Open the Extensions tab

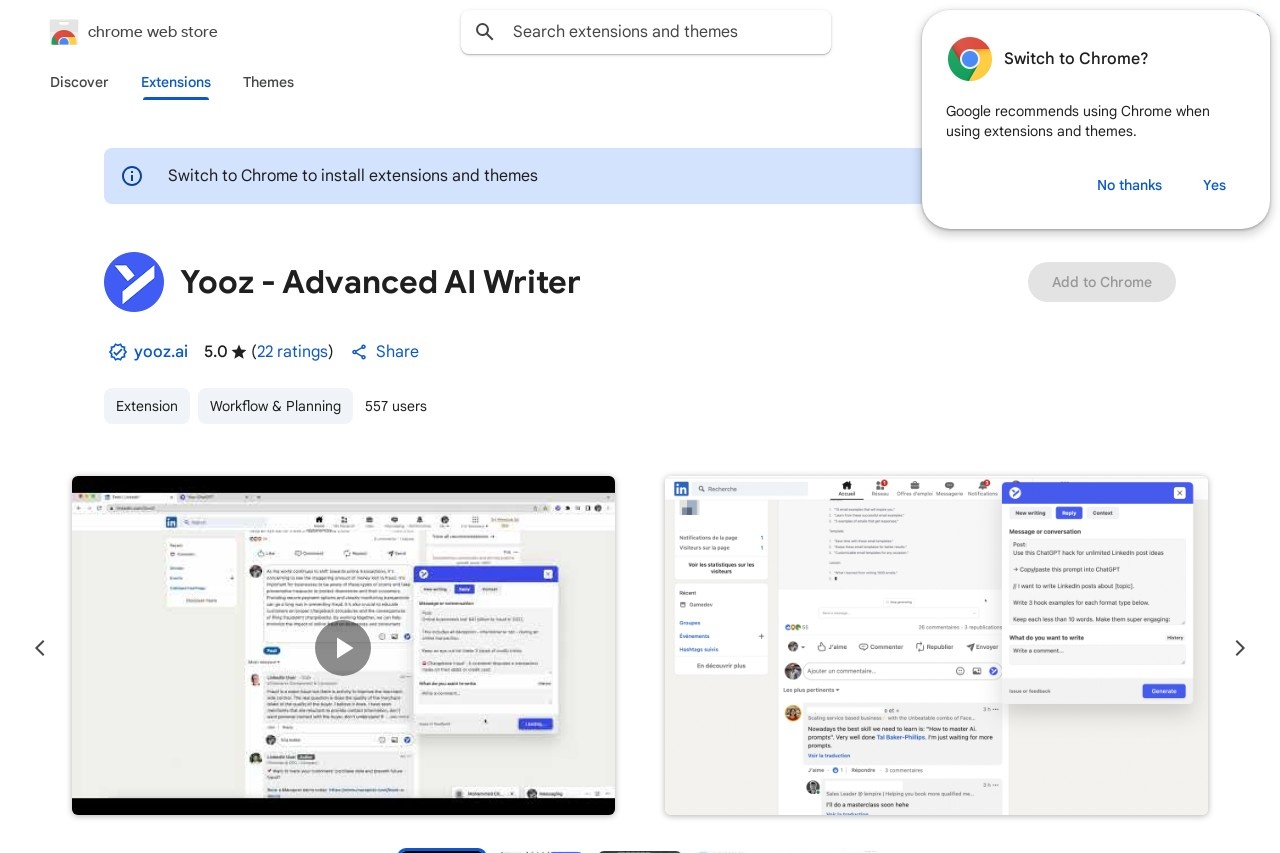pos(176,82)
